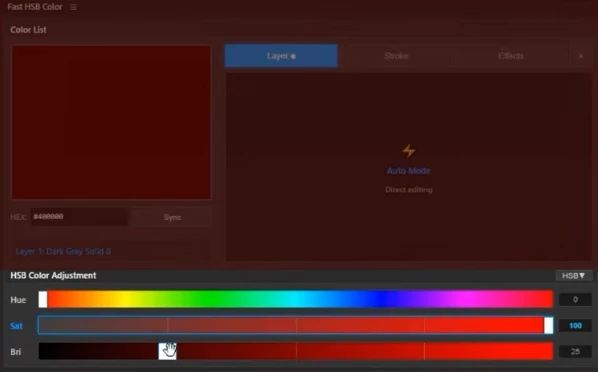Open the HSB color mode dropdown

pos(574,275)
